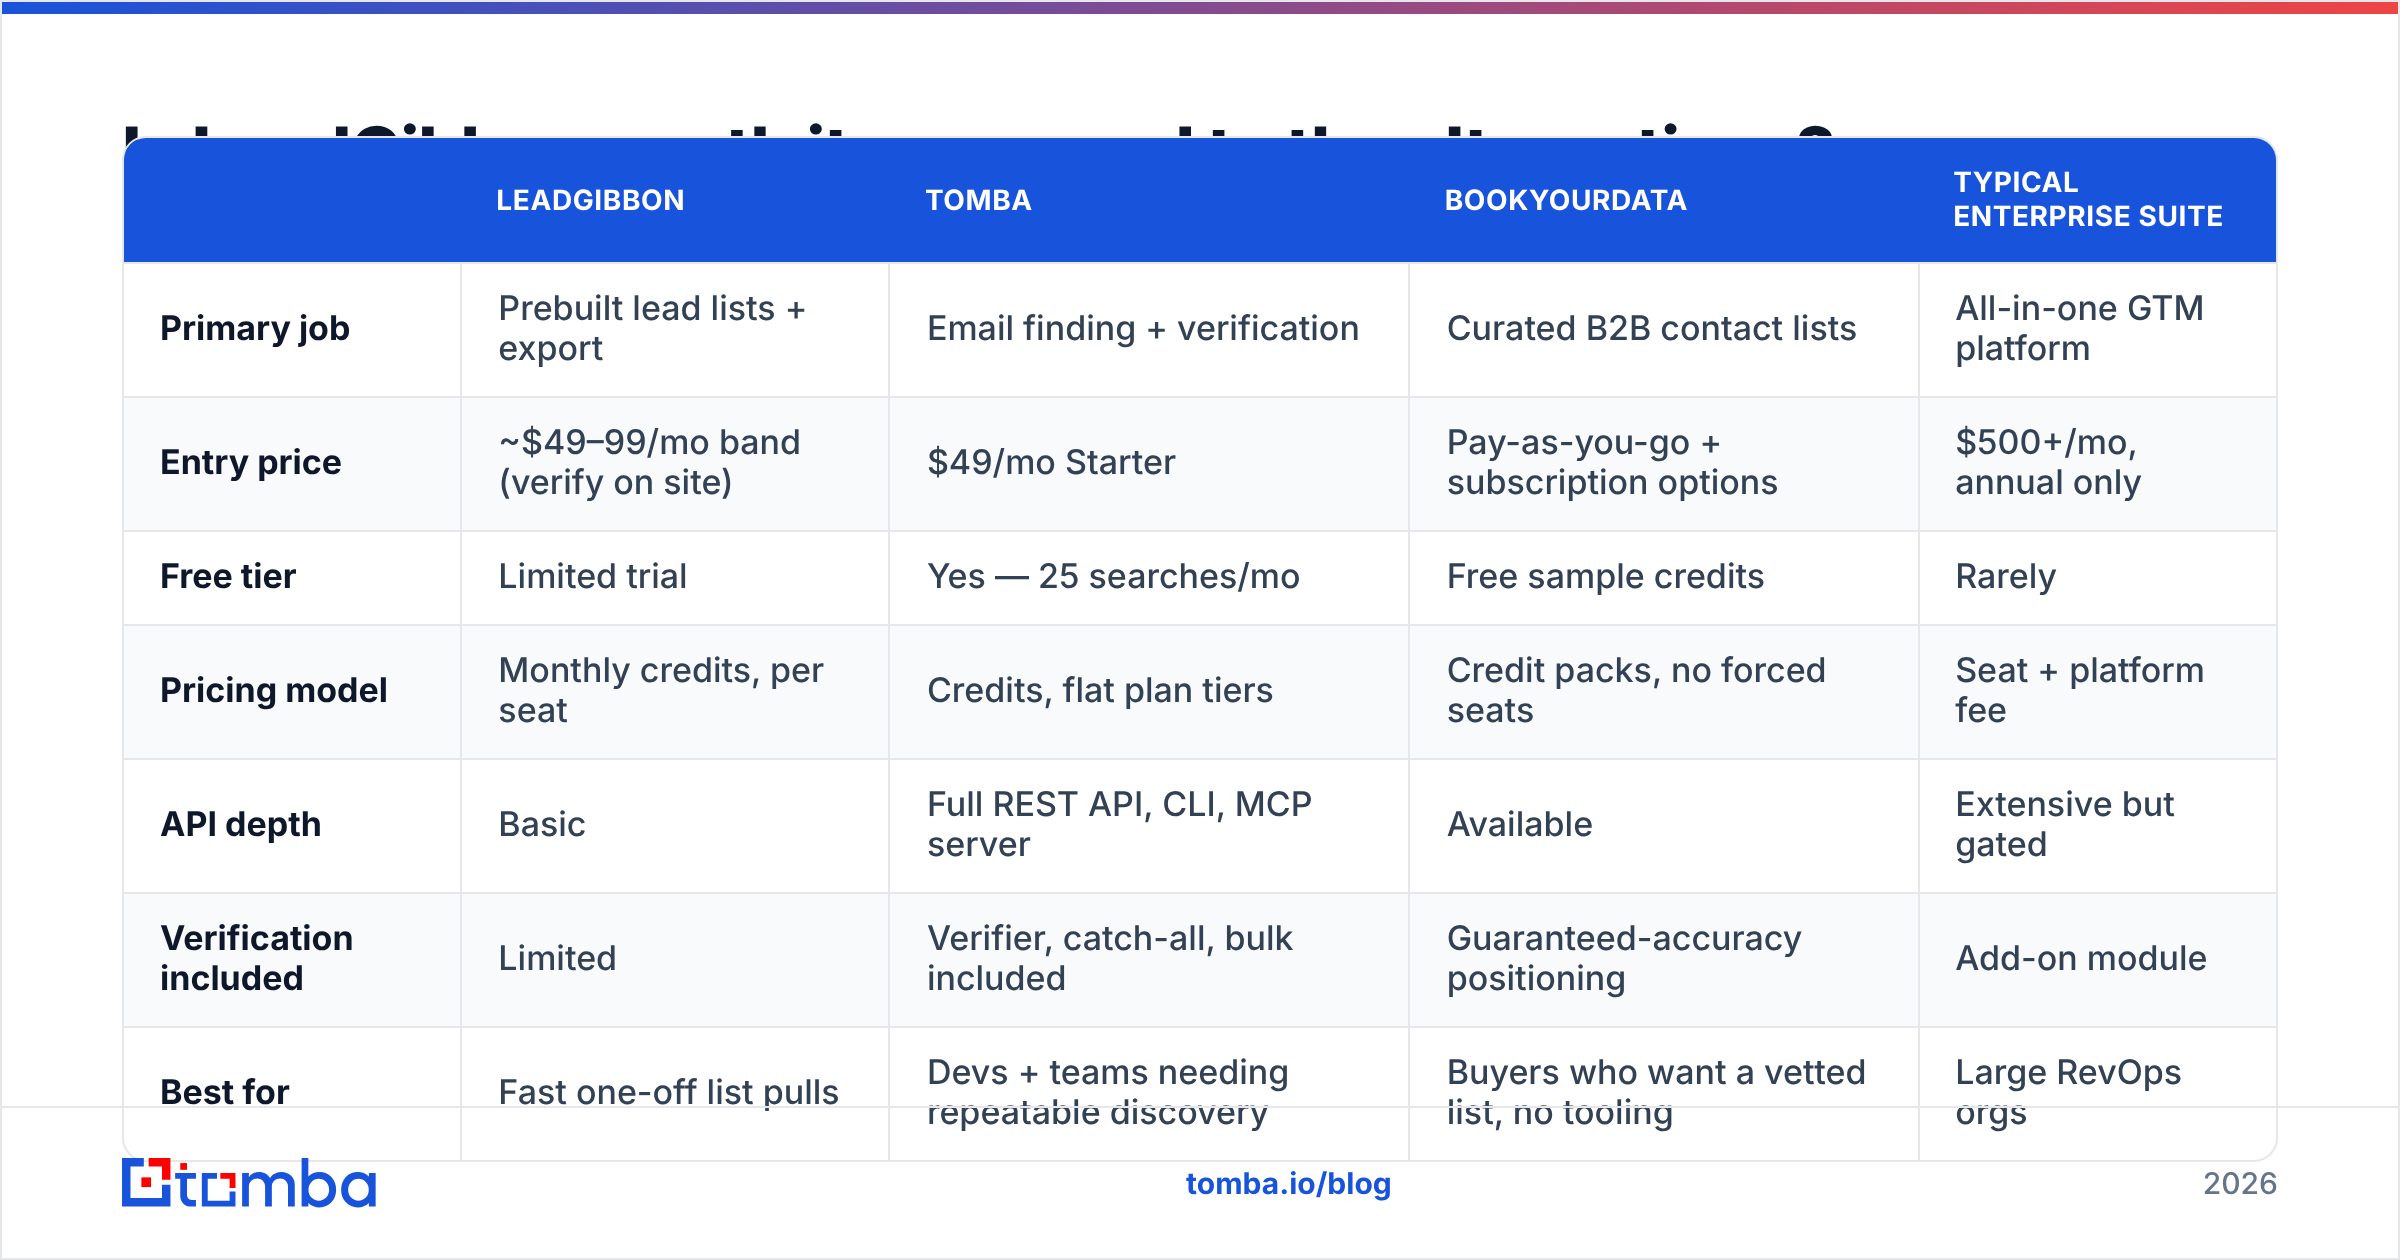The width and height of the screenshot is (2400, 1260).
Task: Click the BOOKYOURDATA column header
Action: (x=1565, y=200)
